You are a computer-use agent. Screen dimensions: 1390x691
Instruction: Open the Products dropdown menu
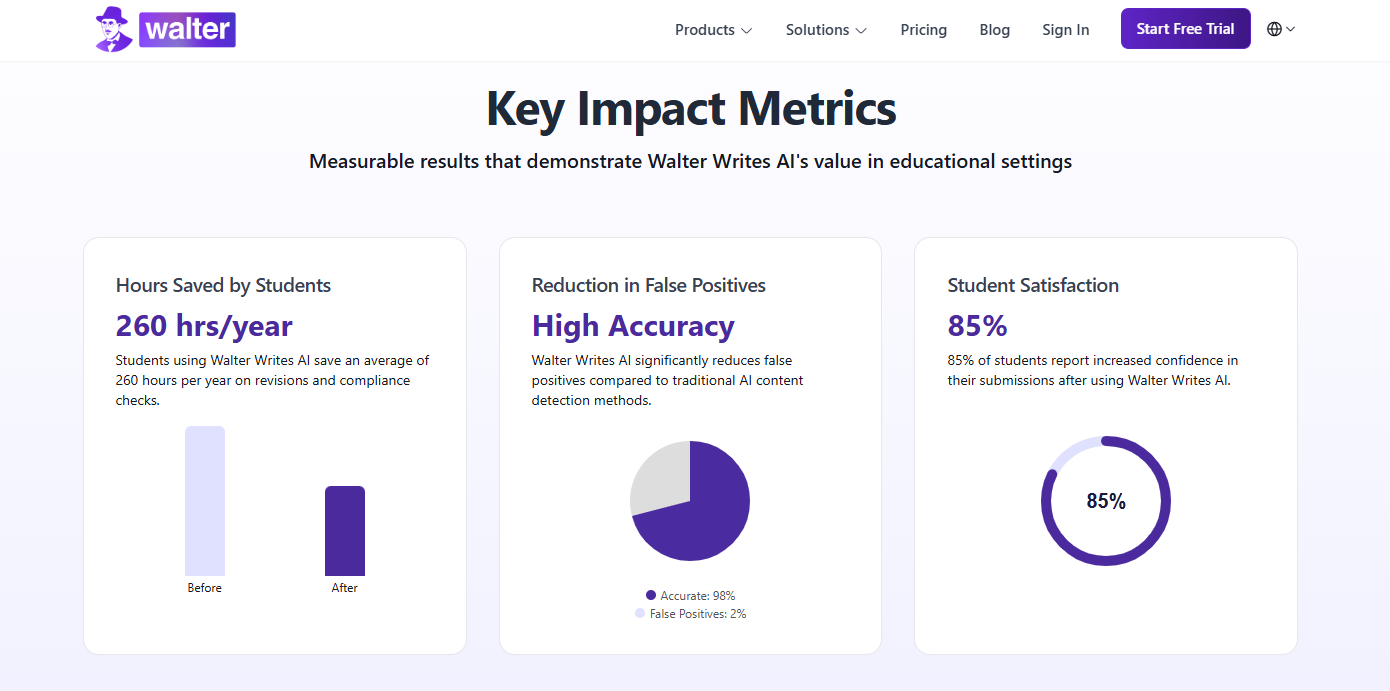click(713, 30)
